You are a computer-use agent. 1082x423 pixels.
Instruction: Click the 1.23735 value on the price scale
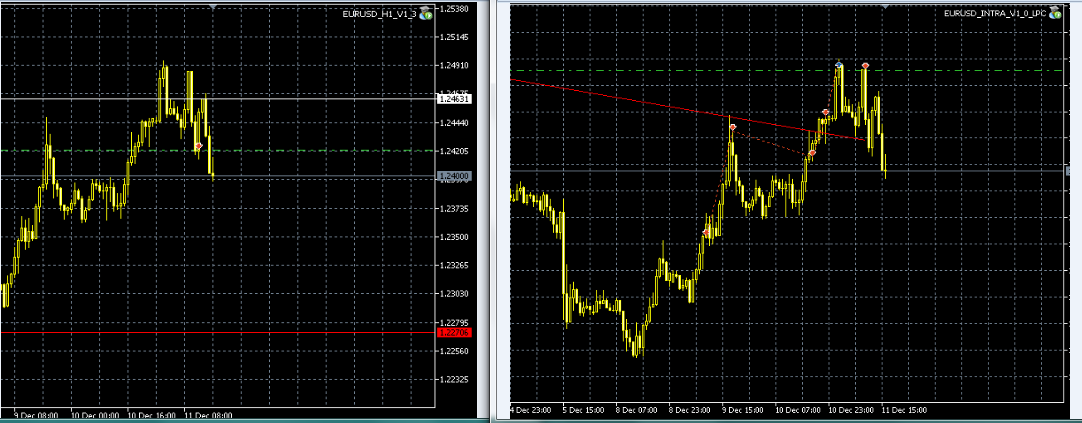tap(455, 208)
